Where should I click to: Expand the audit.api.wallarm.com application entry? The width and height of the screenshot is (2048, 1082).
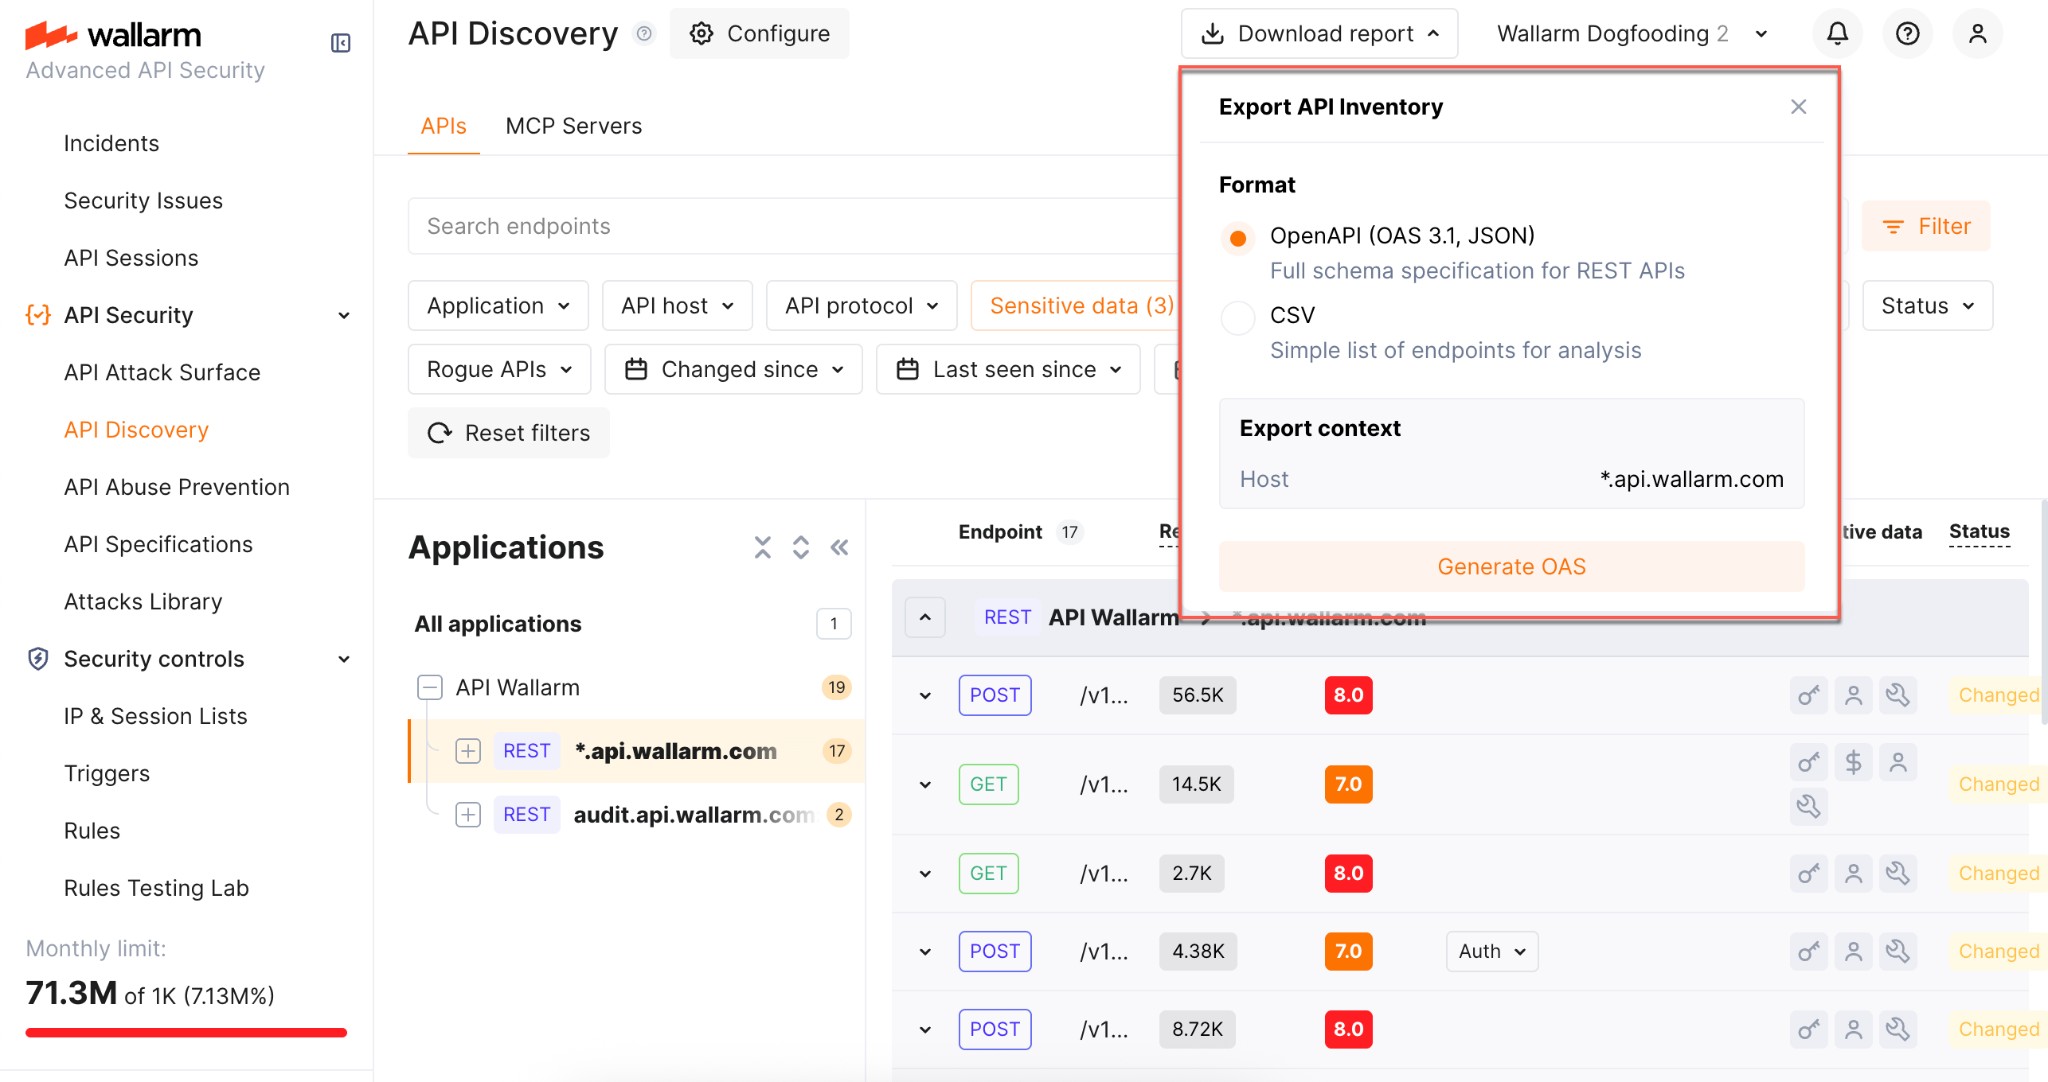coord(467,814)
